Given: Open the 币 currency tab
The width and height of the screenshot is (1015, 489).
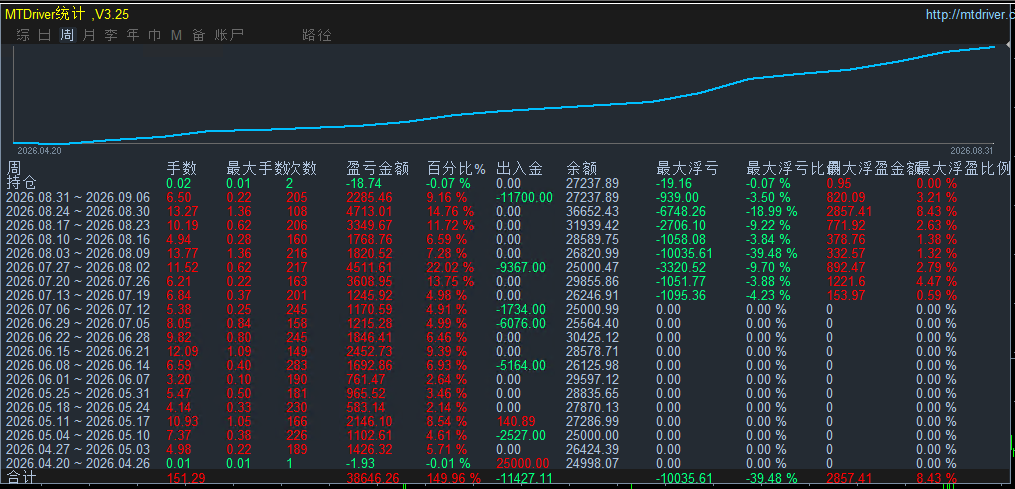Looking at the screenshot, I should [x=155, y=35].
